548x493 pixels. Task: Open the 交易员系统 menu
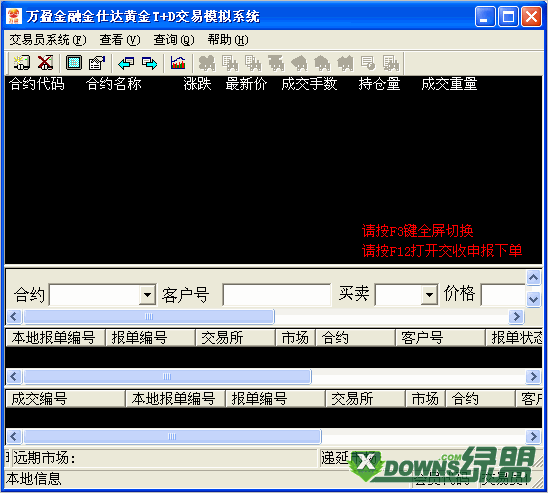coord(48,40)
